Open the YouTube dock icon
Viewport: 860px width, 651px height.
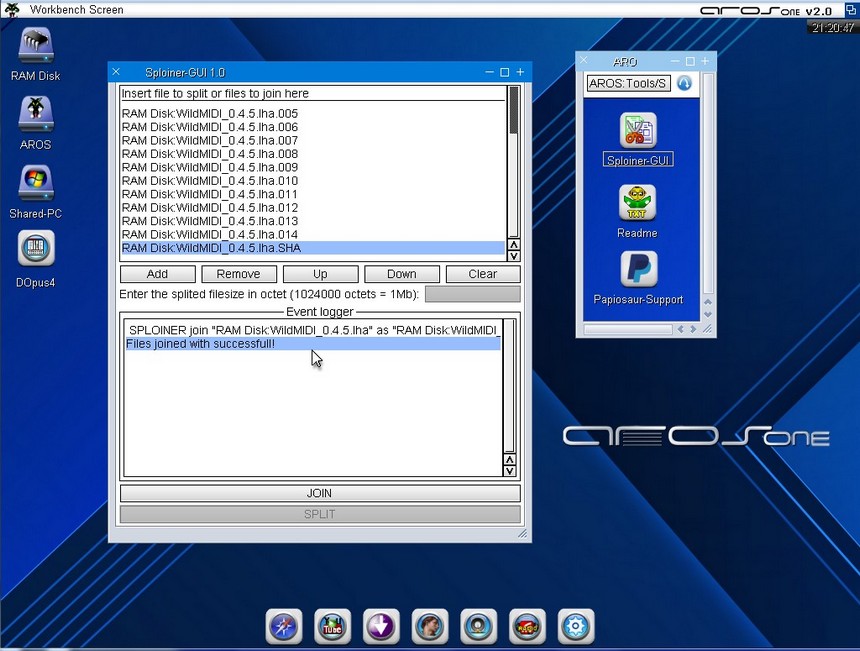[x=332, y=626]
